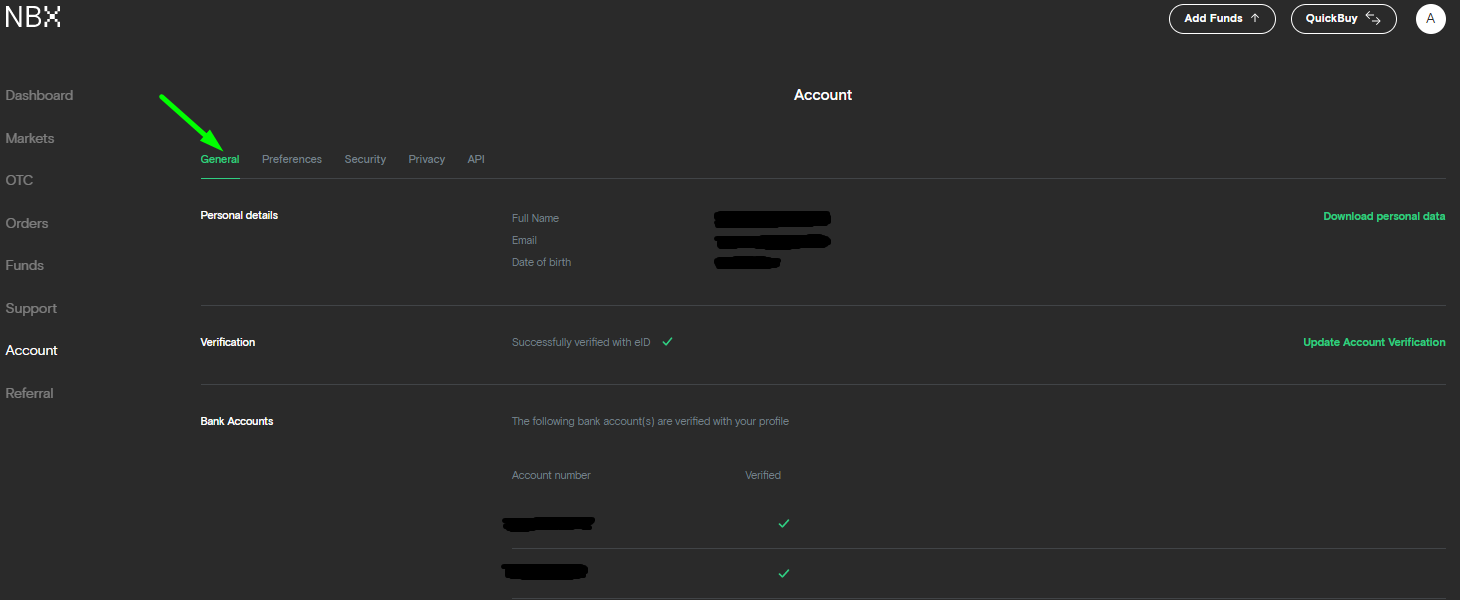
Task: Click the eID verification checkmark icon
Action: [x=667, y=342]
